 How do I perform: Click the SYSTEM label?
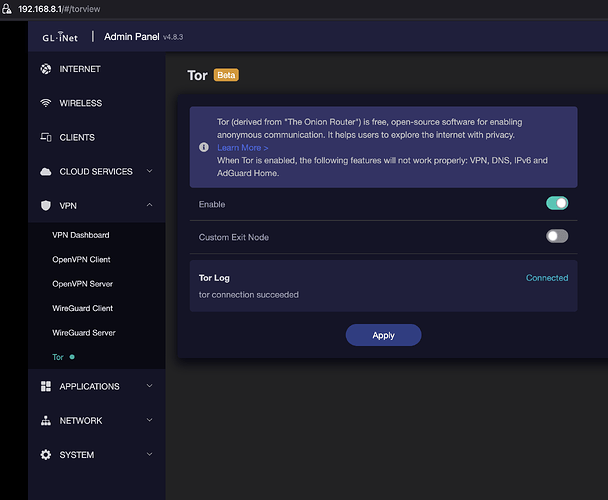tap(76, 455)
